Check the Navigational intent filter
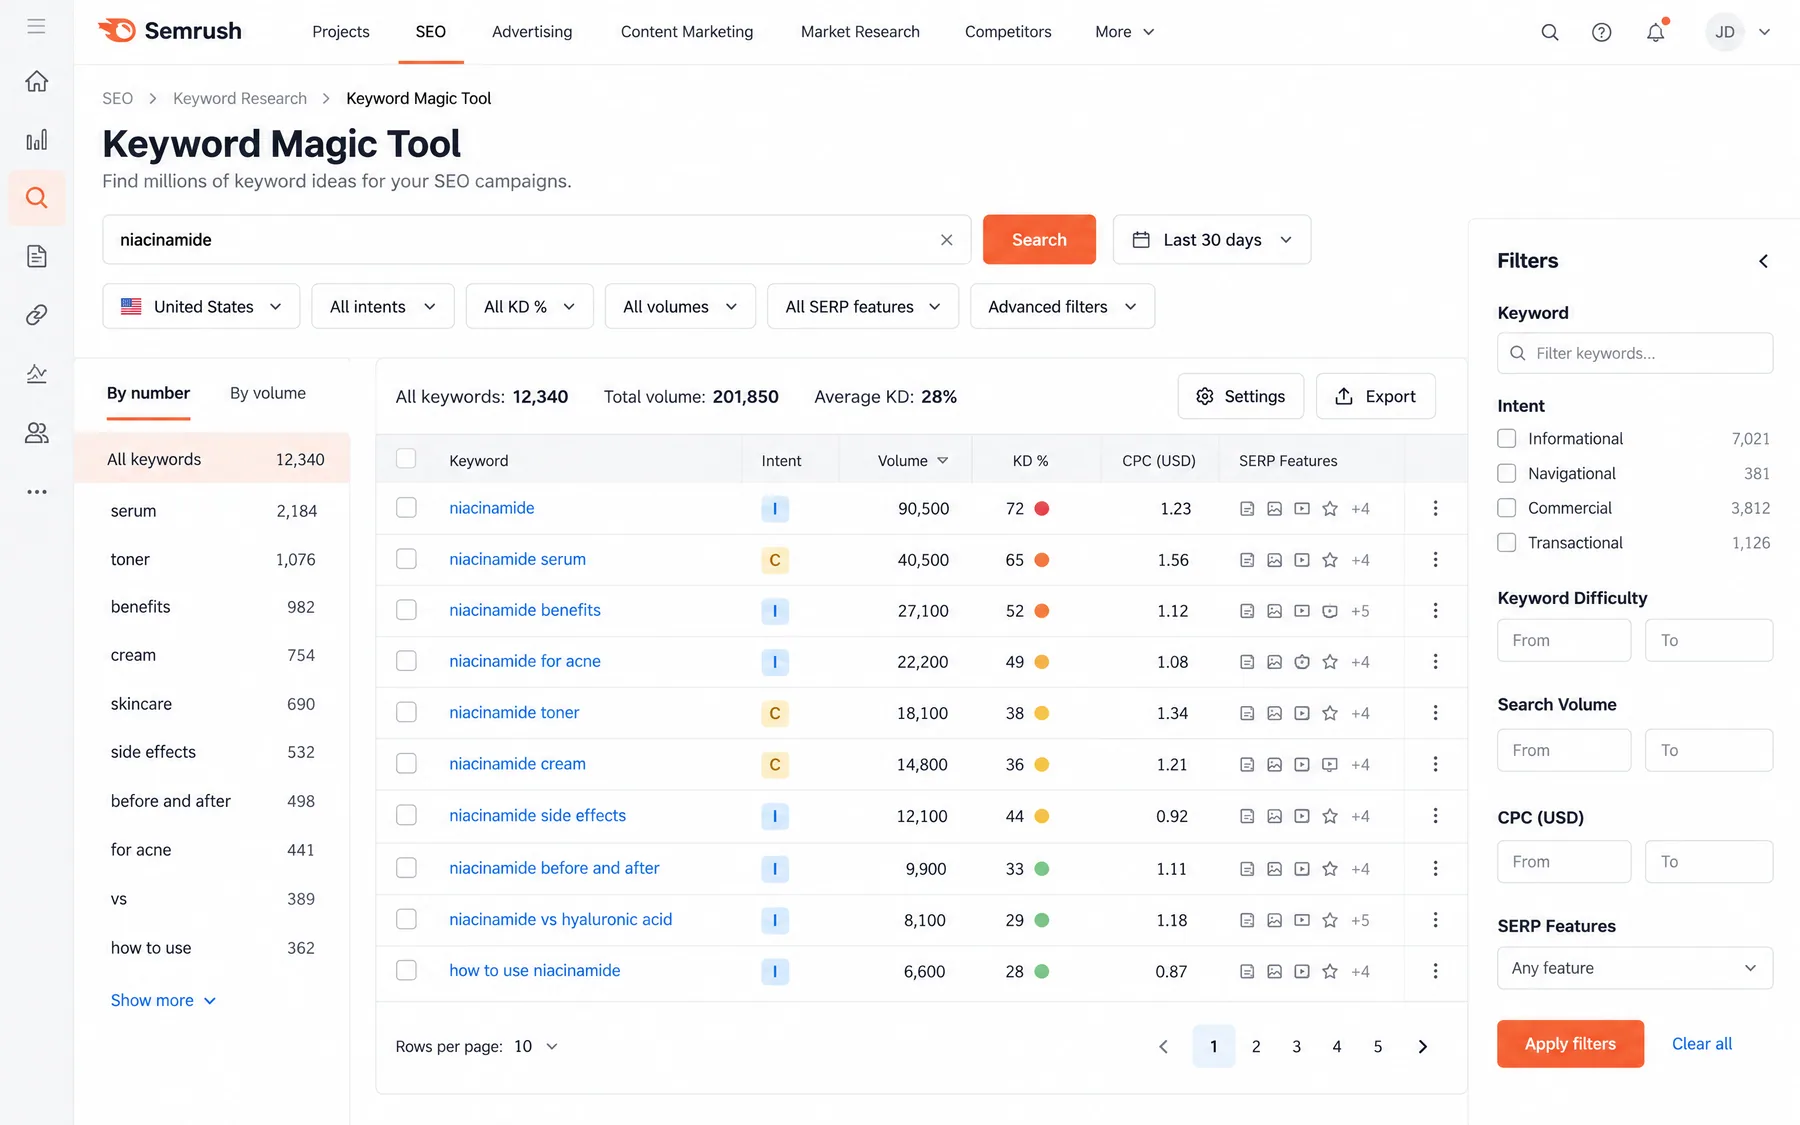Screen dimensions: 1800x1125 (1507, 473)
